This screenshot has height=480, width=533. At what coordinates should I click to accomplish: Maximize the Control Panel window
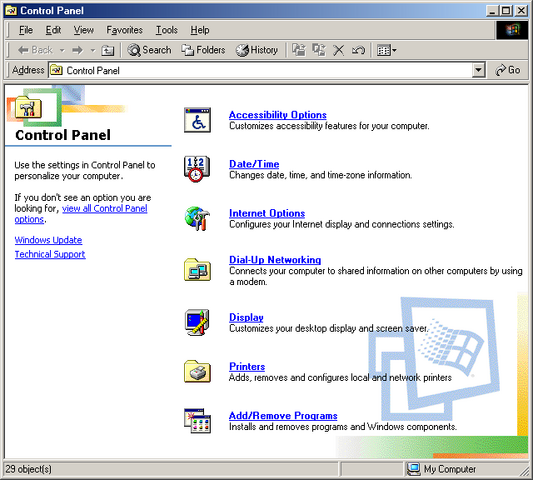click(x=506, y=11)
